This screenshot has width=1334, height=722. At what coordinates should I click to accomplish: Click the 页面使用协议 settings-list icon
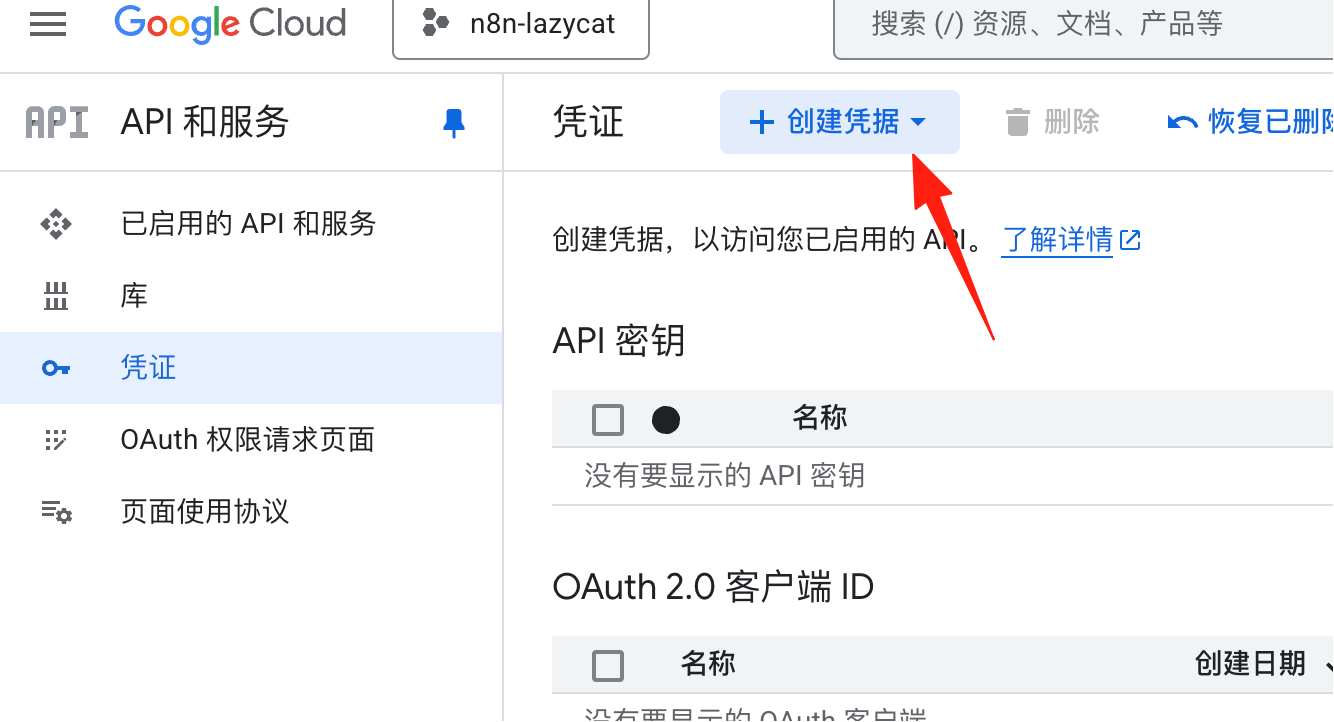point(56,512)
